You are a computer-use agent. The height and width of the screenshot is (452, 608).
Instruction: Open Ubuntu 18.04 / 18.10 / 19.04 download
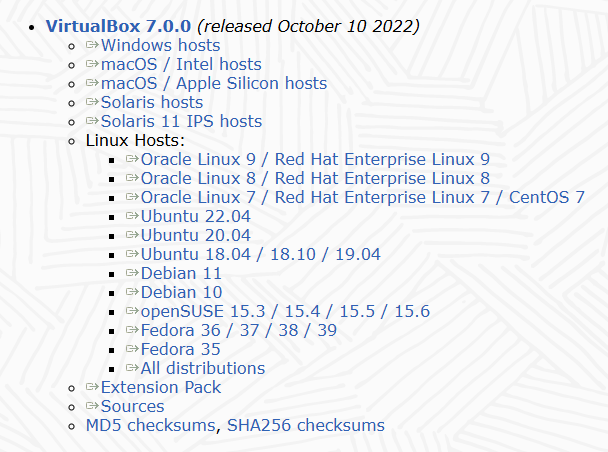click(x=260, y=254)
